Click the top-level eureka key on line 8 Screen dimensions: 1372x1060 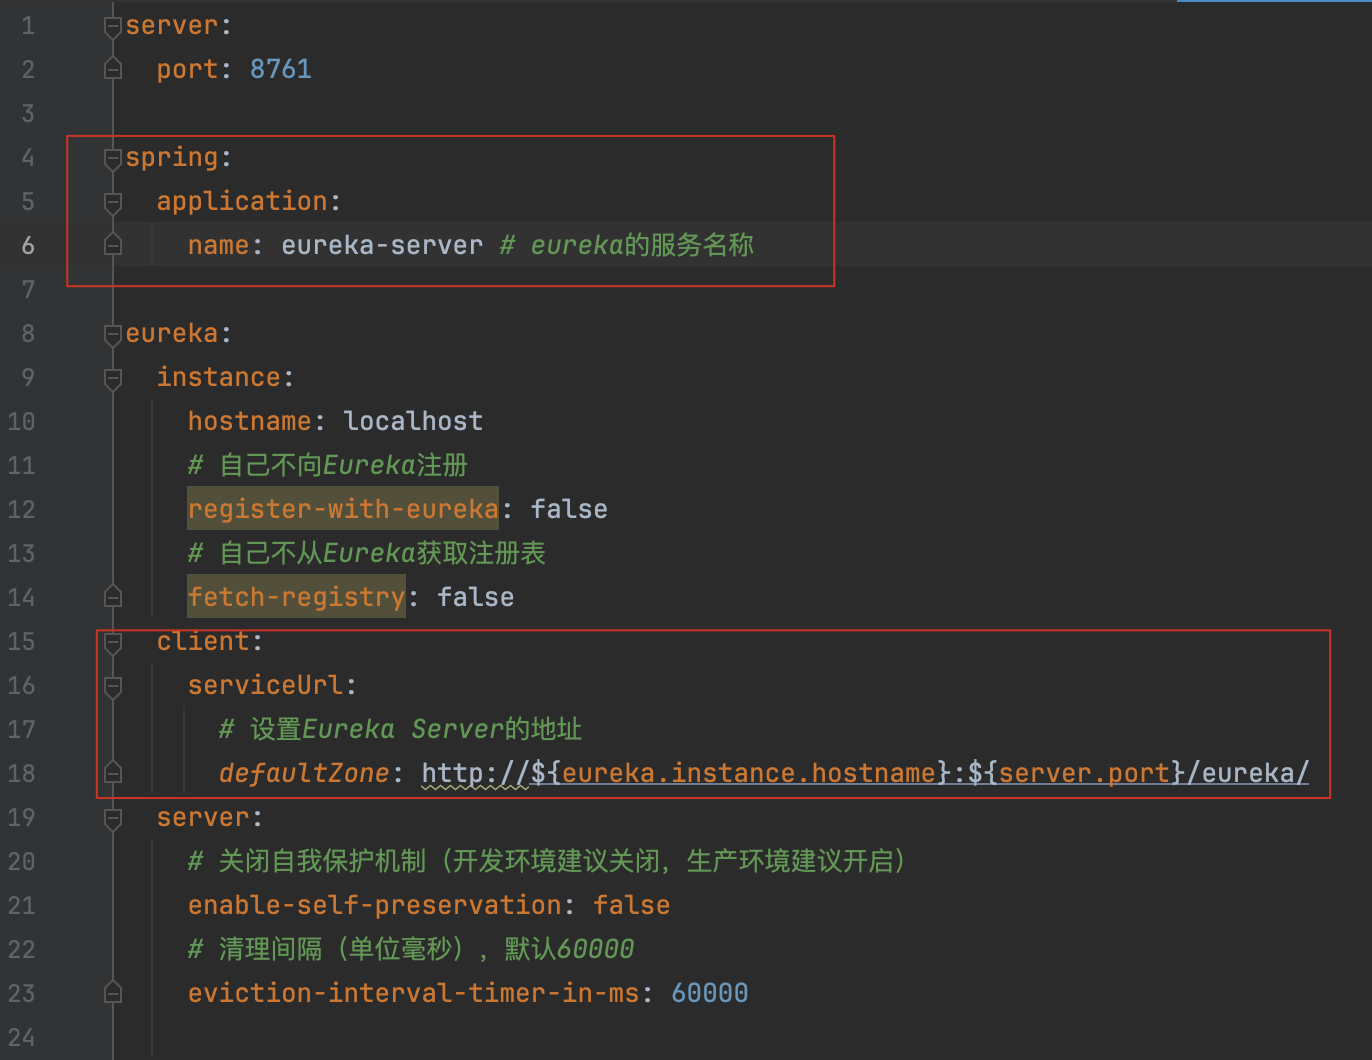tap(172, 333)
